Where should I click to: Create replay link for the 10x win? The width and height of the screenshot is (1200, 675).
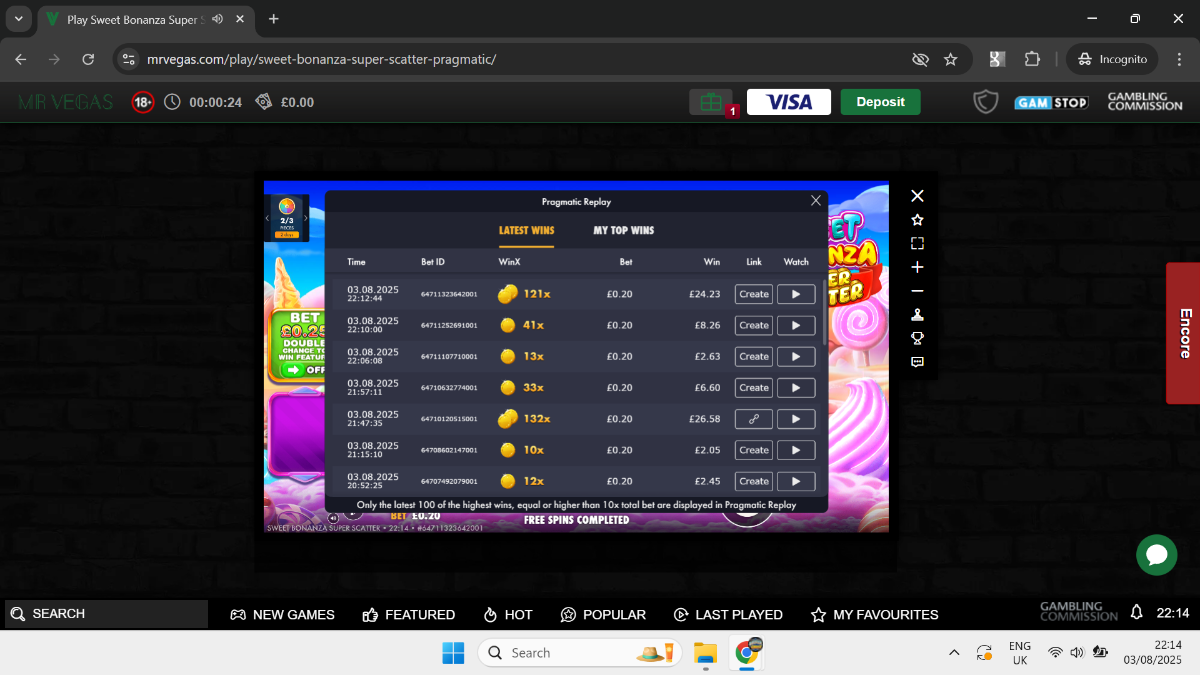pos(754,450)
